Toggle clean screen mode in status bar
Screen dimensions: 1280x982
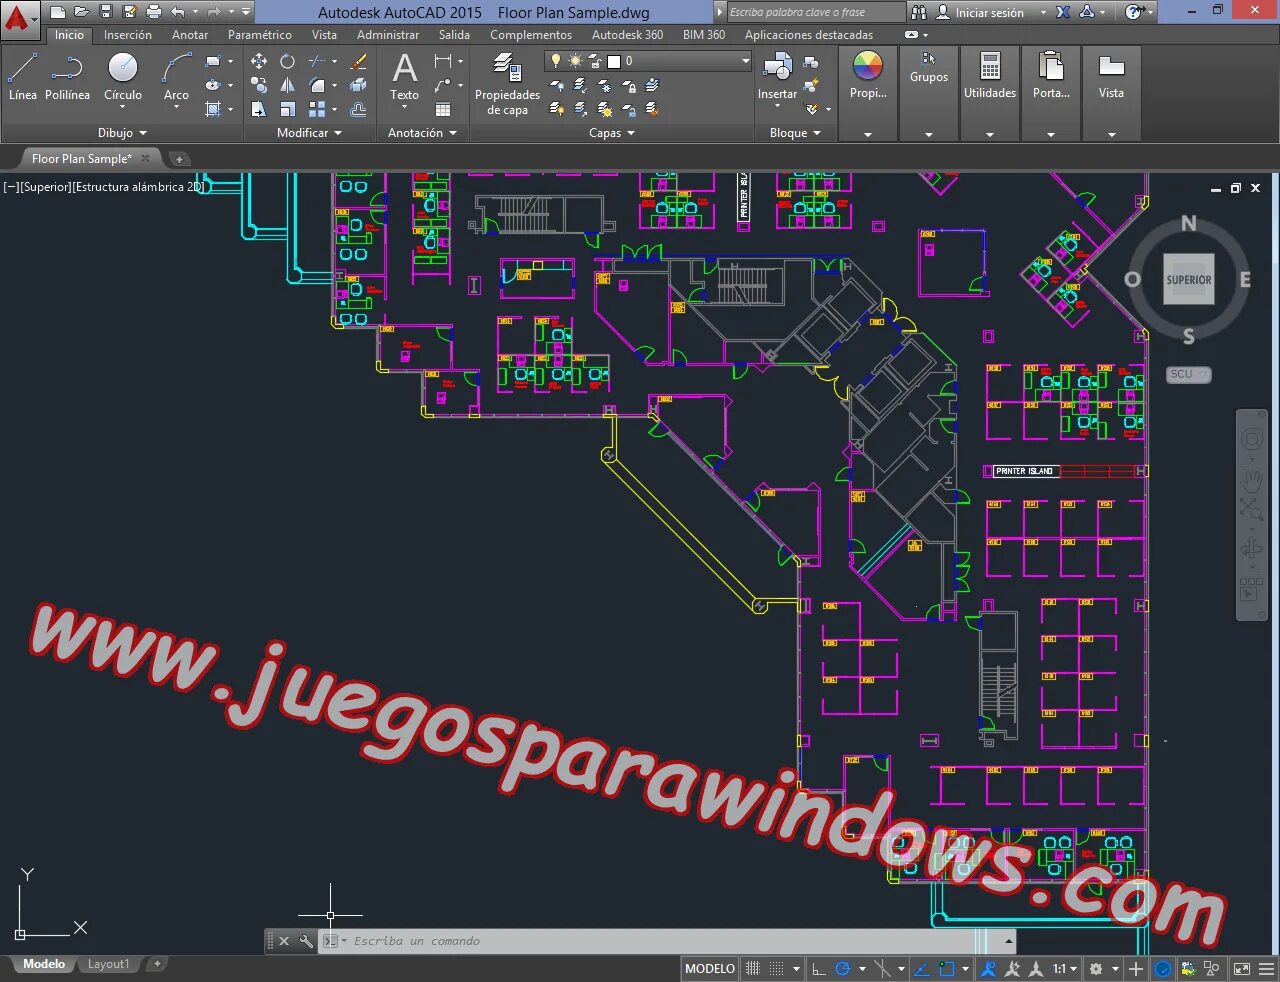[x=1242, y=969]
